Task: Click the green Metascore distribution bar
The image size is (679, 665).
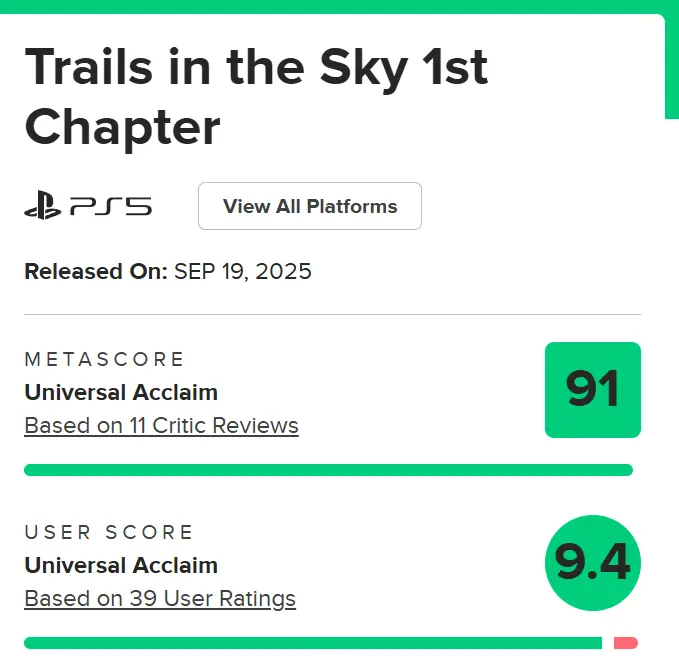Action: [x=328, y=470]
